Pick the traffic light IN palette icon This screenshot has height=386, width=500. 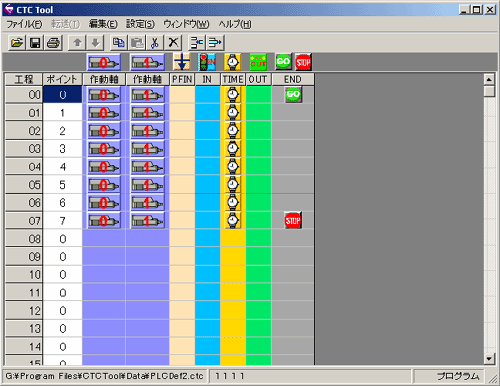tap(207, 62)
